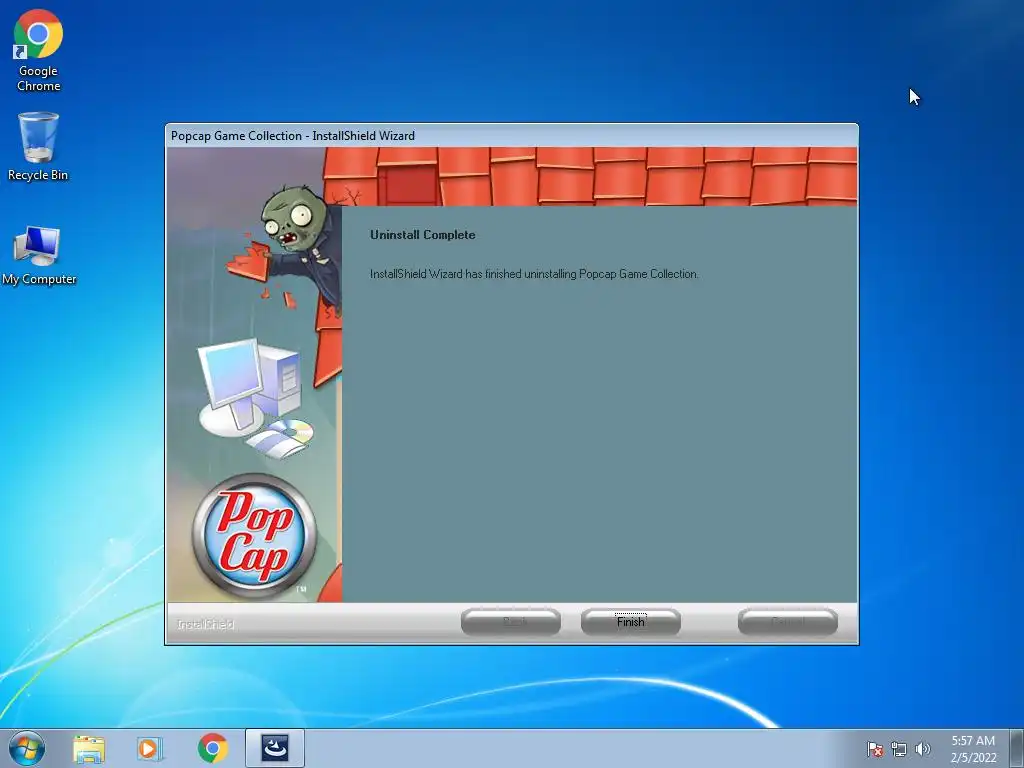Launch Windows Media Player from taskbar
1024x768 pixels.
click(x=150, y=748)
